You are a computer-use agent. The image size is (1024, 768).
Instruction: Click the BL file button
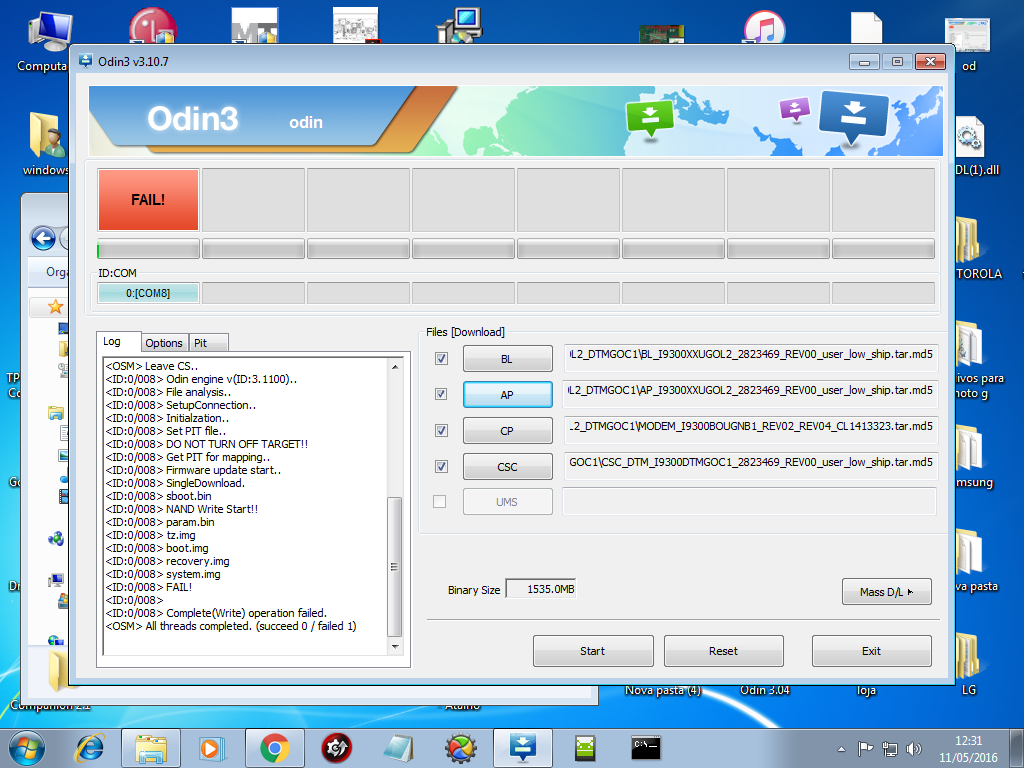pos(507,359)
